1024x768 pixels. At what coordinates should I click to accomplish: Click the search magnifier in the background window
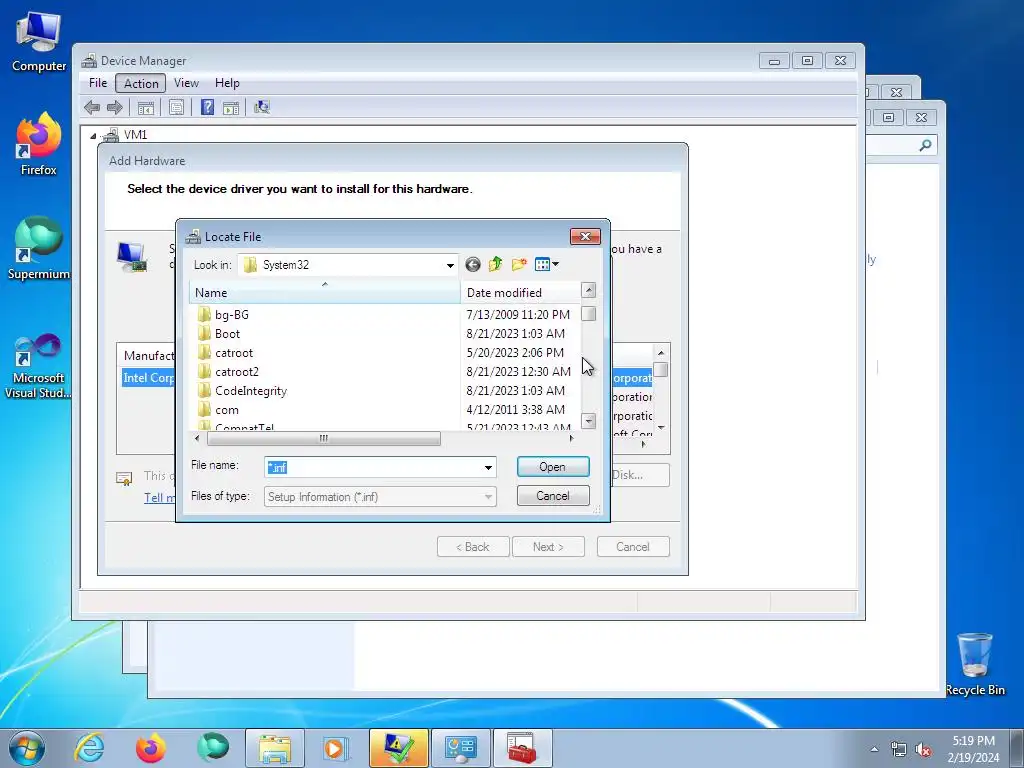click(x=925, y=146)
